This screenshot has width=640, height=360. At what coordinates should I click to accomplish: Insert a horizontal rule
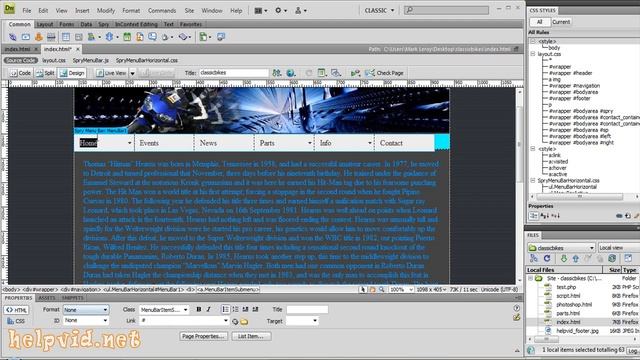[51, 37]
